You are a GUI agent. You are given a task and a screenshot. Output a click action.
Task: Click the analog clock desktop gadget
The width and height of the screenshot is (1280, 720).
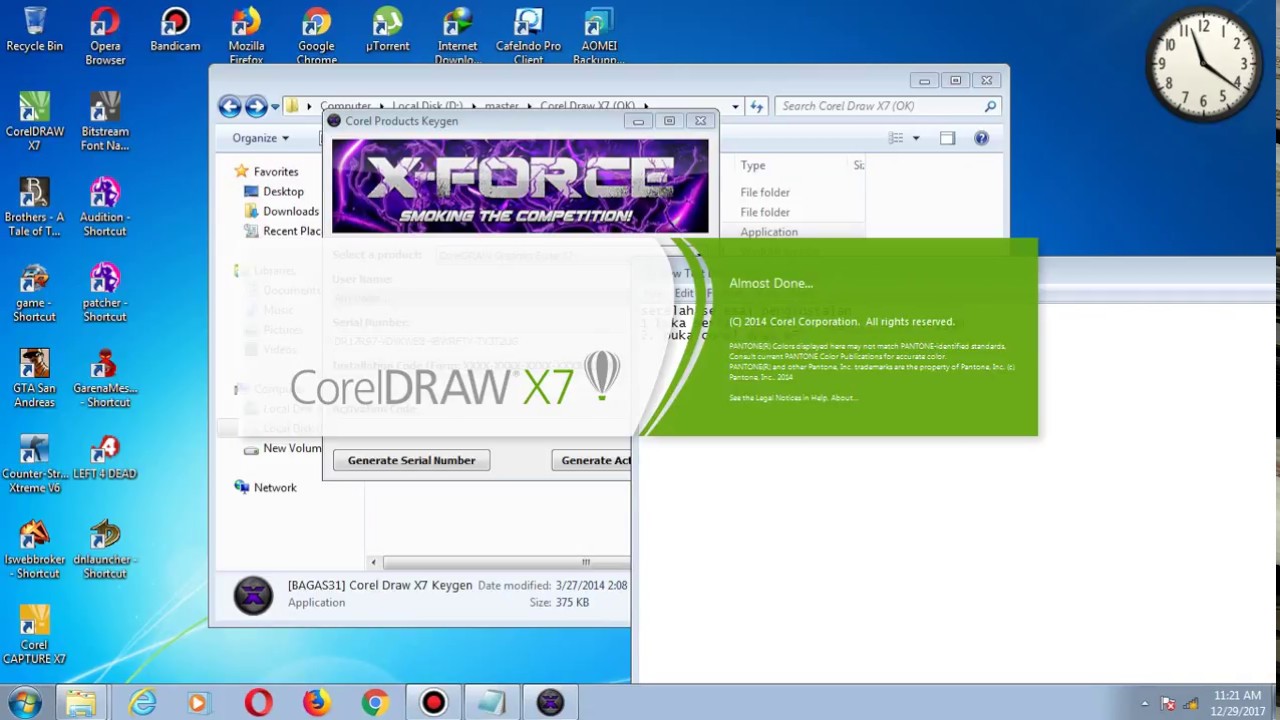click(1204, 65)
